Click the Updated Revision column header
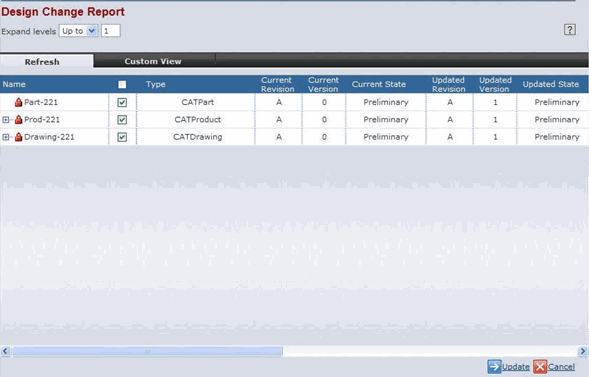589x377 pixels. tap(449, 84)
